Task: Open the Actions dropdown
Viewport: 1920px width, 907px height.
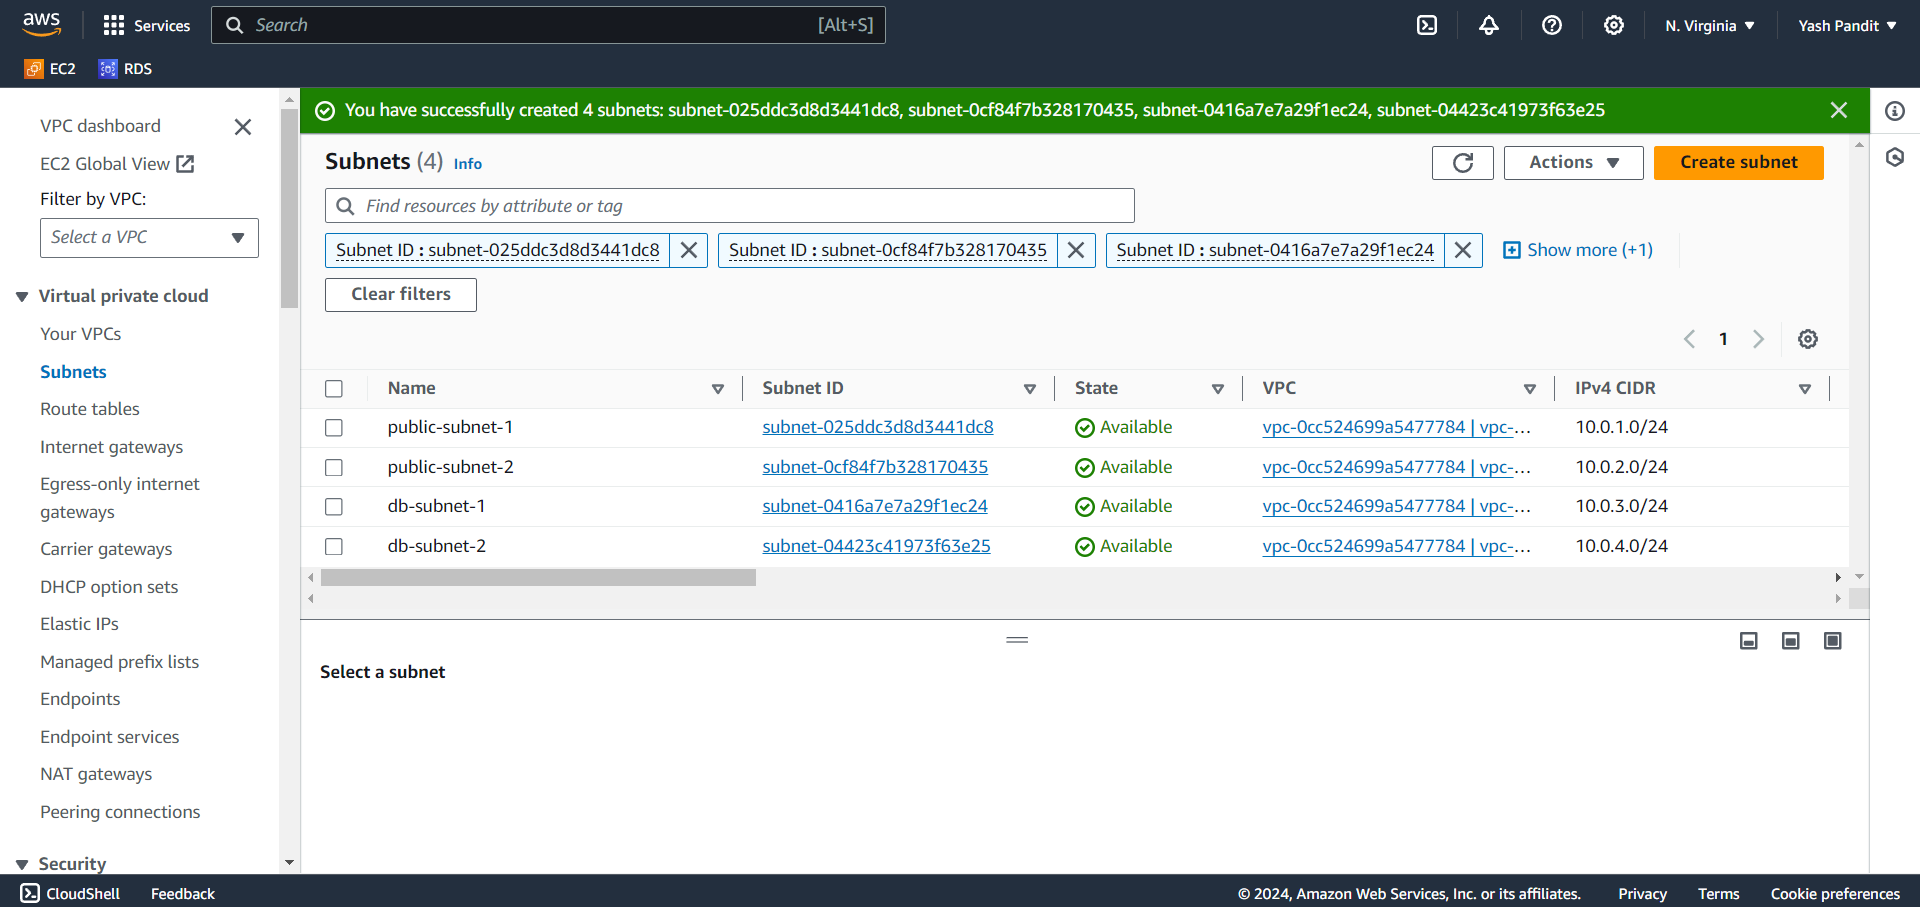Action: click(x=1573, y=163)
